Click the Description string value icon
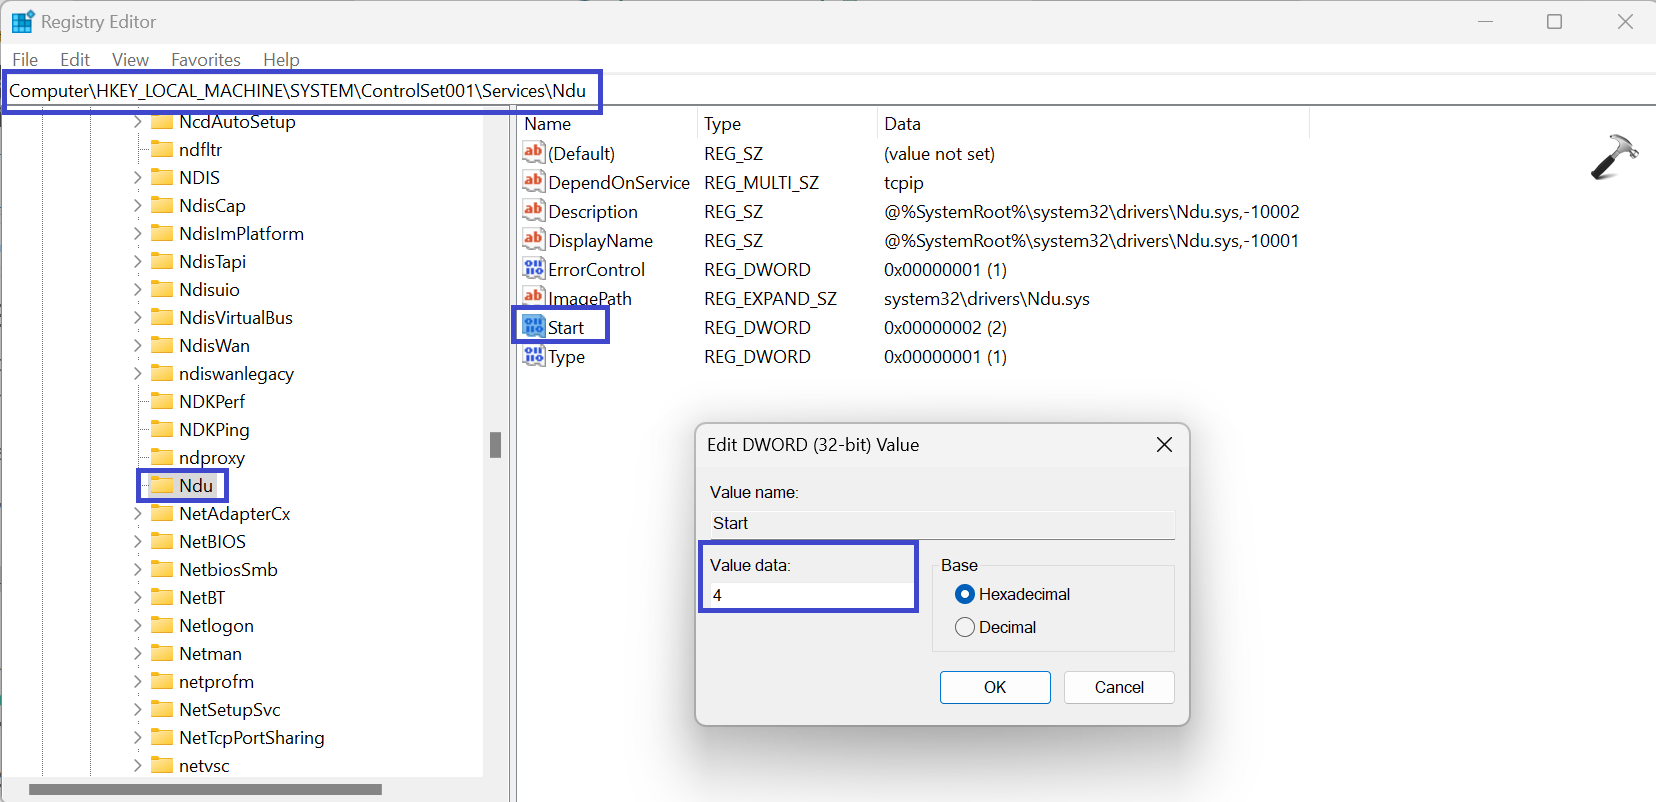The image size is (1656, 802). 534,211
